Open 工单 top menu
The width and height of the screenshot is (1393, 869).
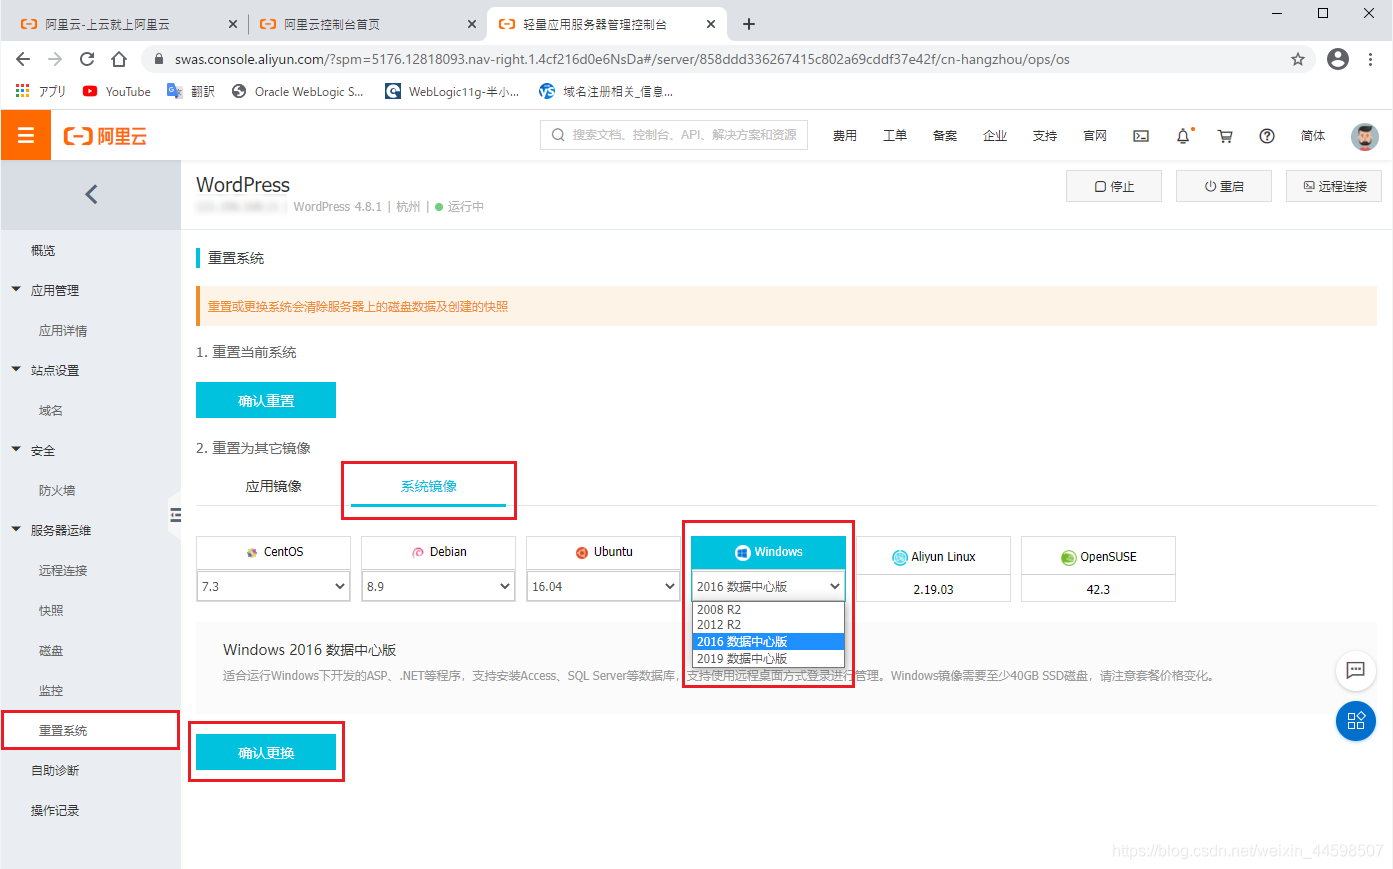click(895, 136)
